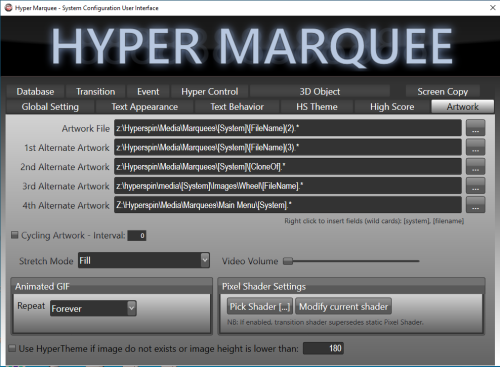Image resolution: width=500 pixels, height=367 pixels.
Task: Click Modify current shader button
Action: click(343, 306)
